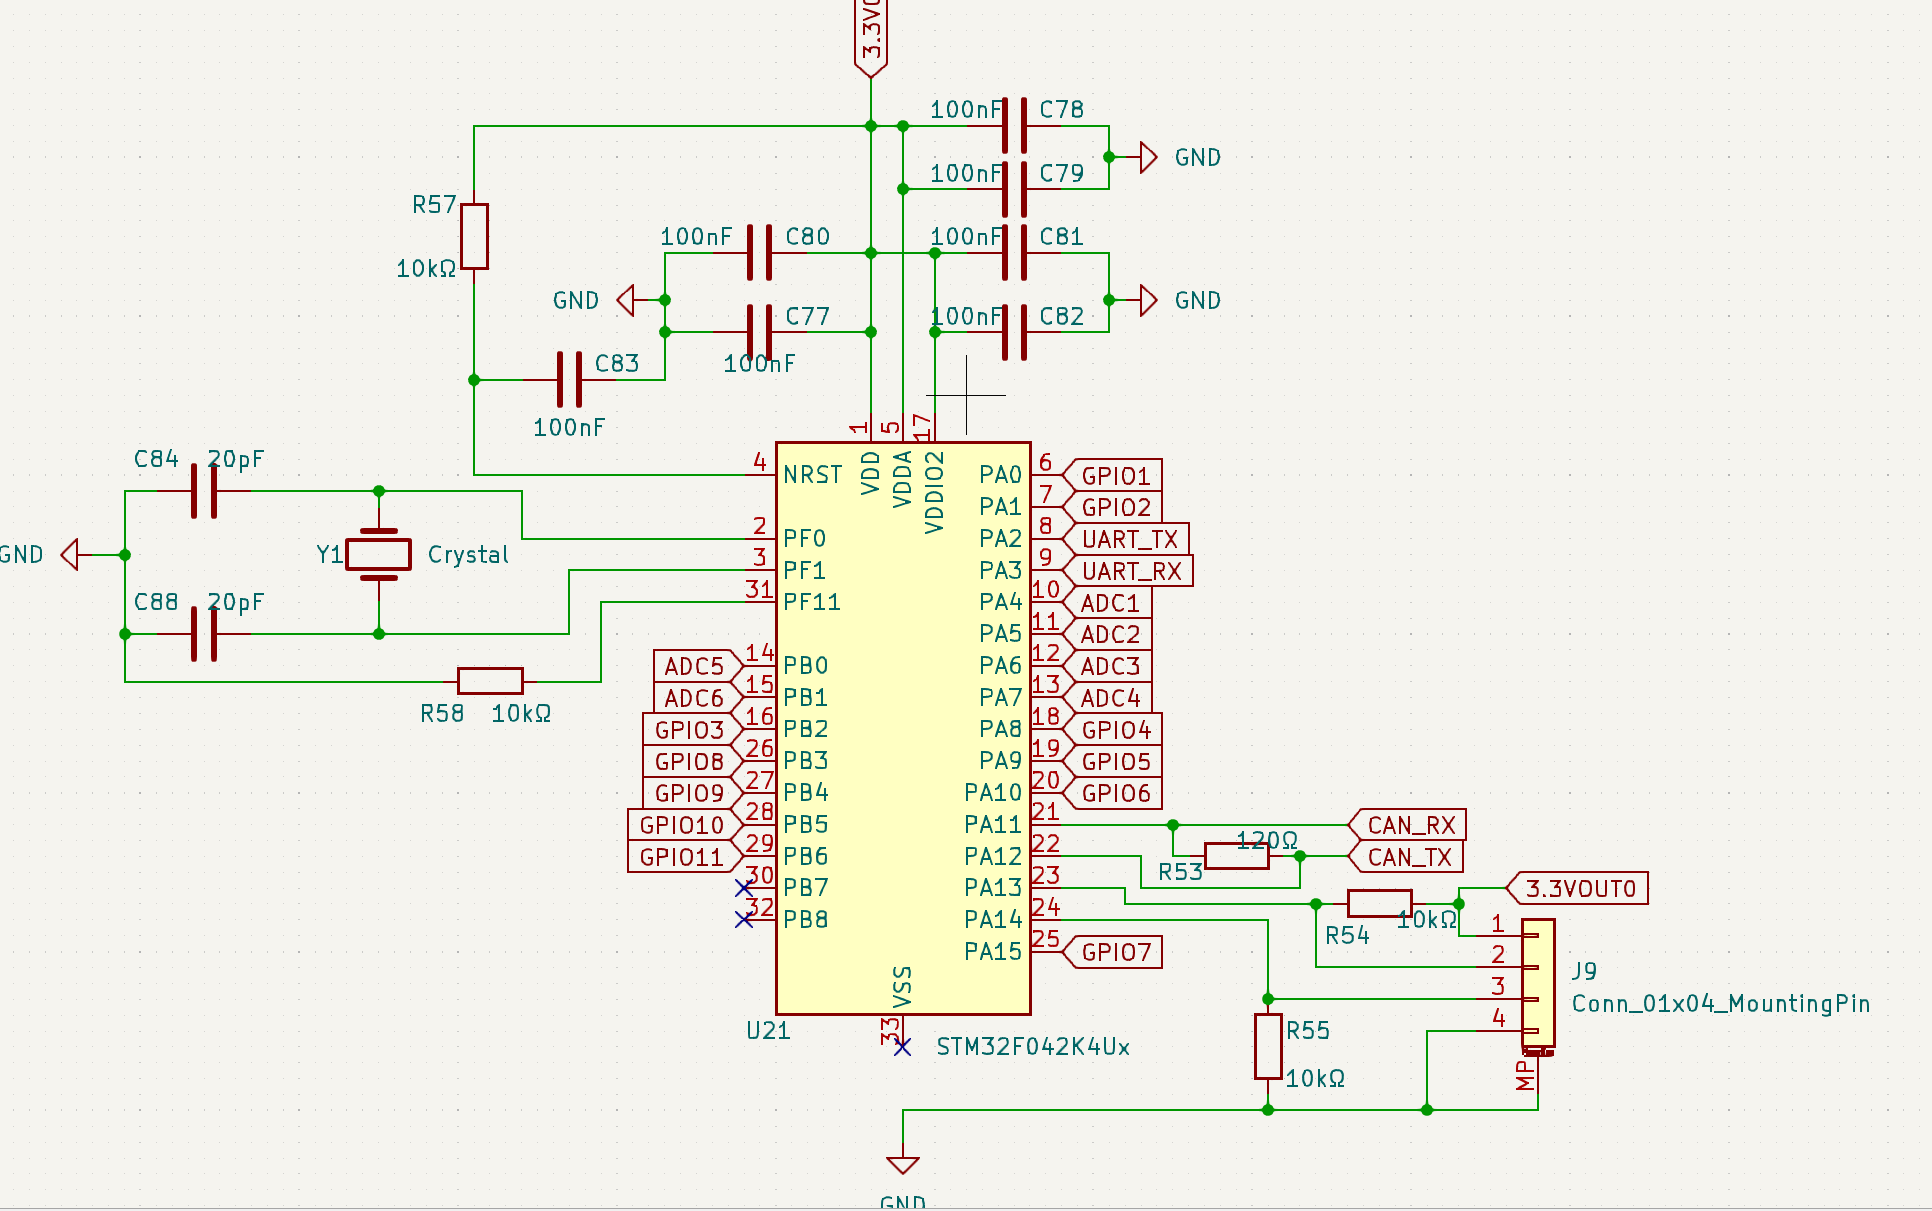Select the GND symbol left of C80
1932x1211 pixels.
point(626,300)
